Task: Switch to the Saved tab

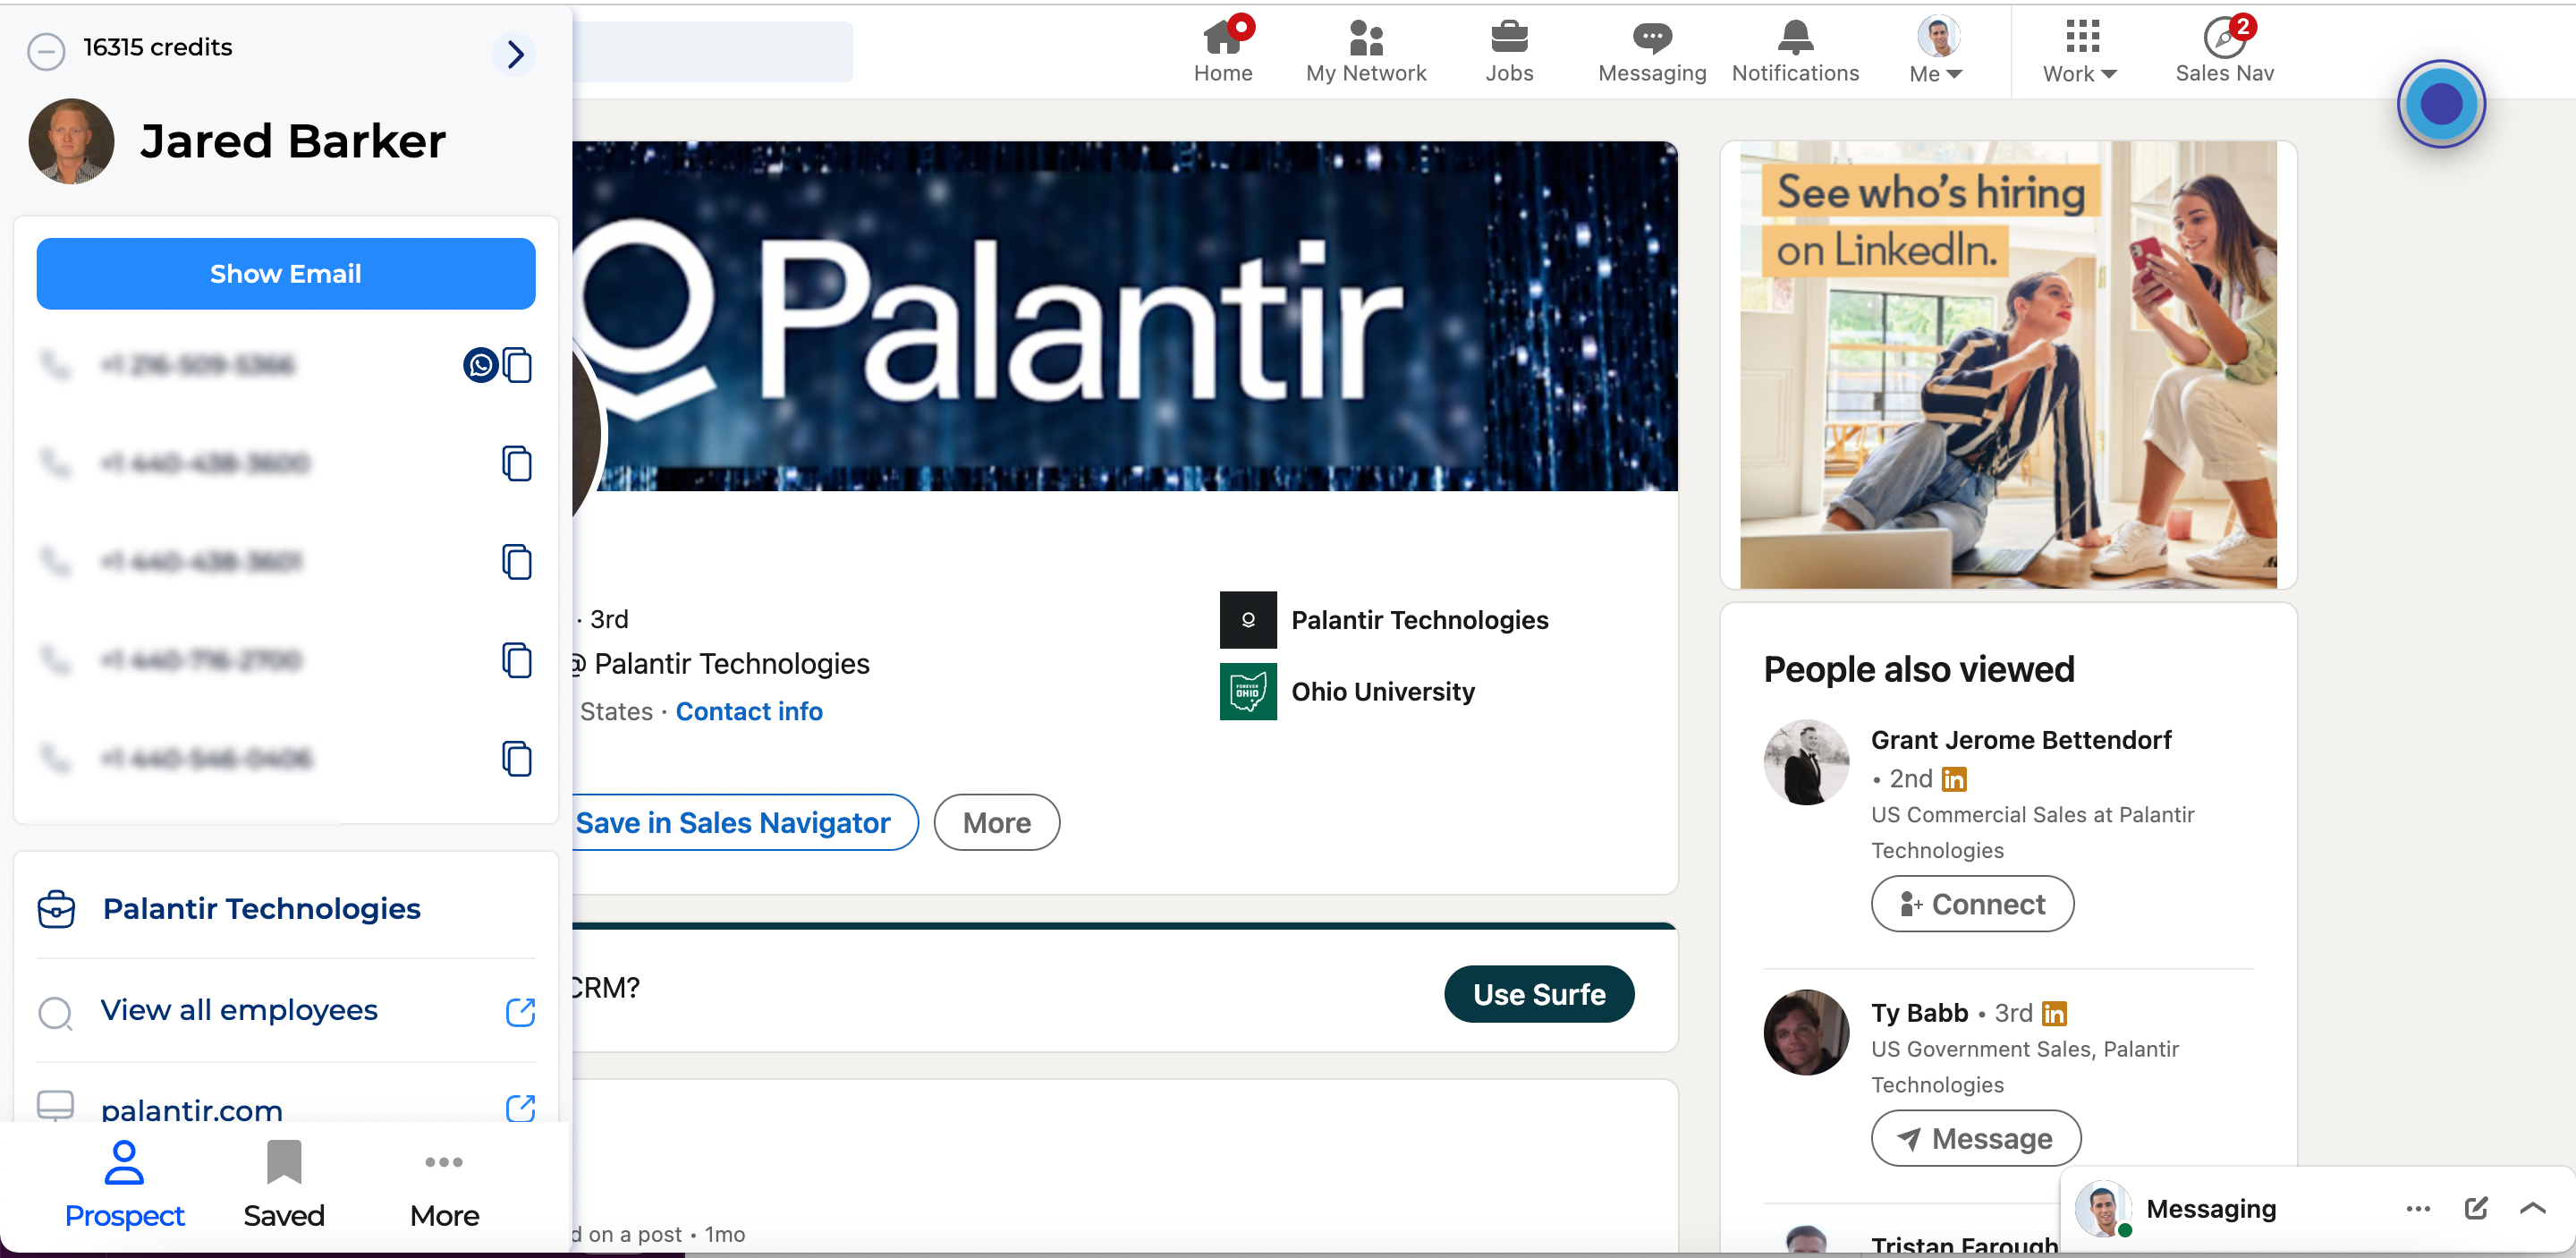Action: (284, 1185)
